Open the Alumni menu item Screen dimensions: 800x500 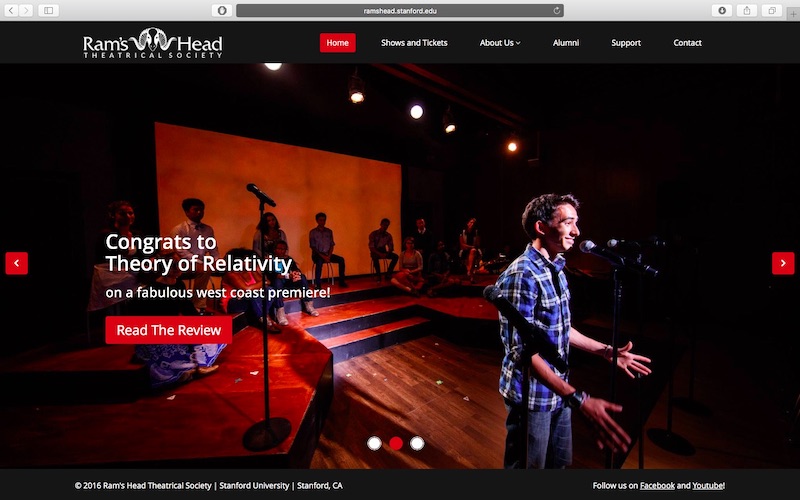[566, 43]
